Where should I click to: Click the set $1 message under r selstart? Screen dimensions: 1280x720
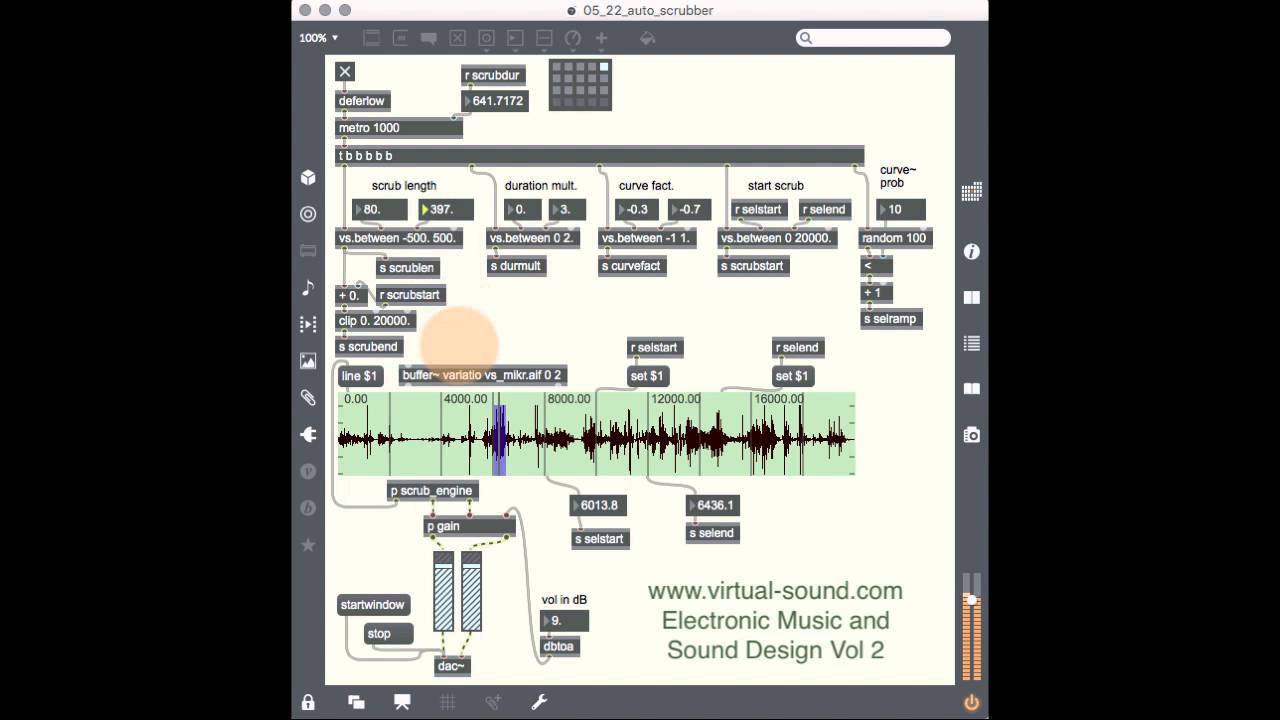648,376
